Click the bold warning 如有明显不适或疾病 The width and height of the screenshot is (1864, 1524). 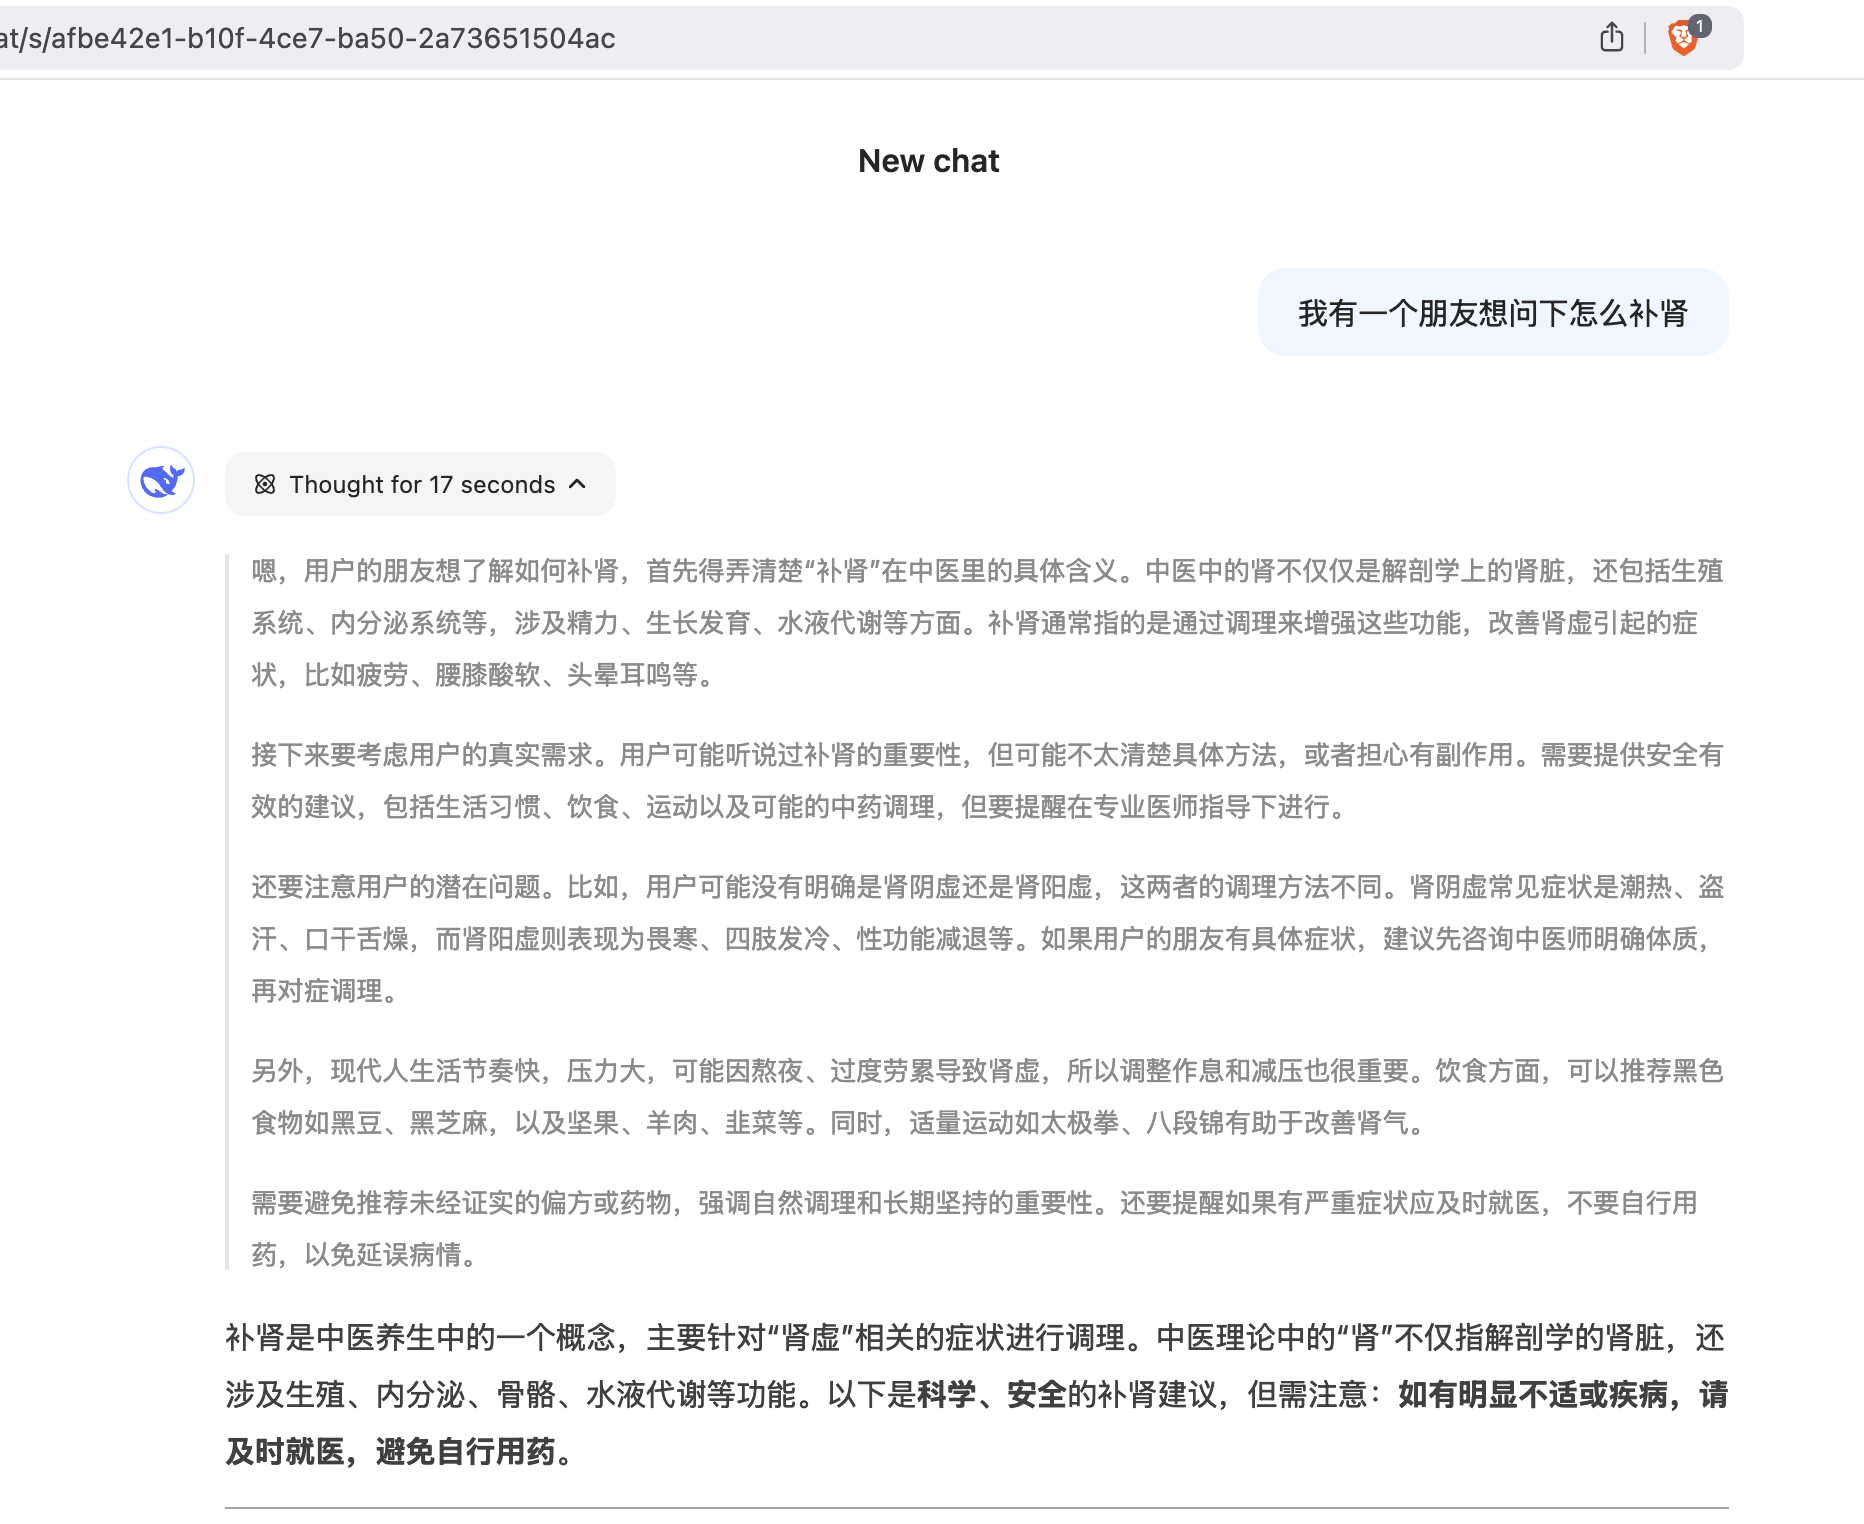pyautogui.click(x=1532, y=1394)
